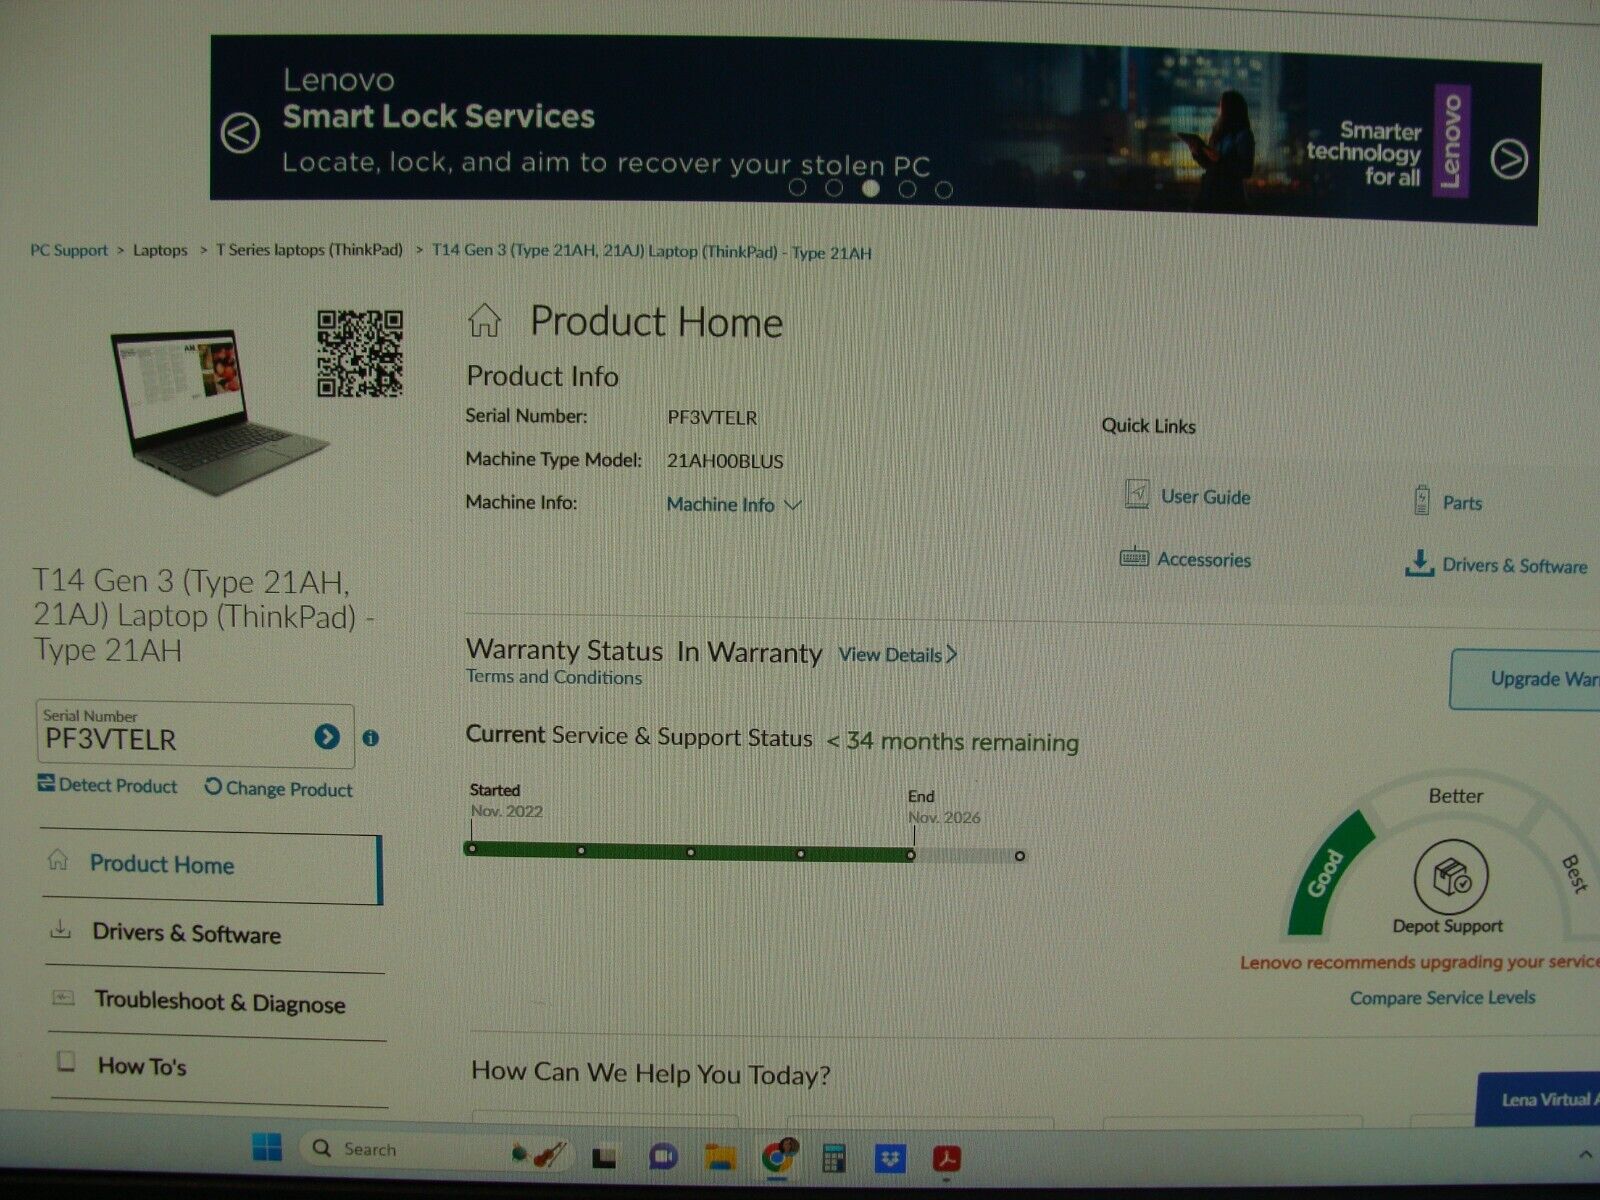Click the User Guide book icon

1137,494
